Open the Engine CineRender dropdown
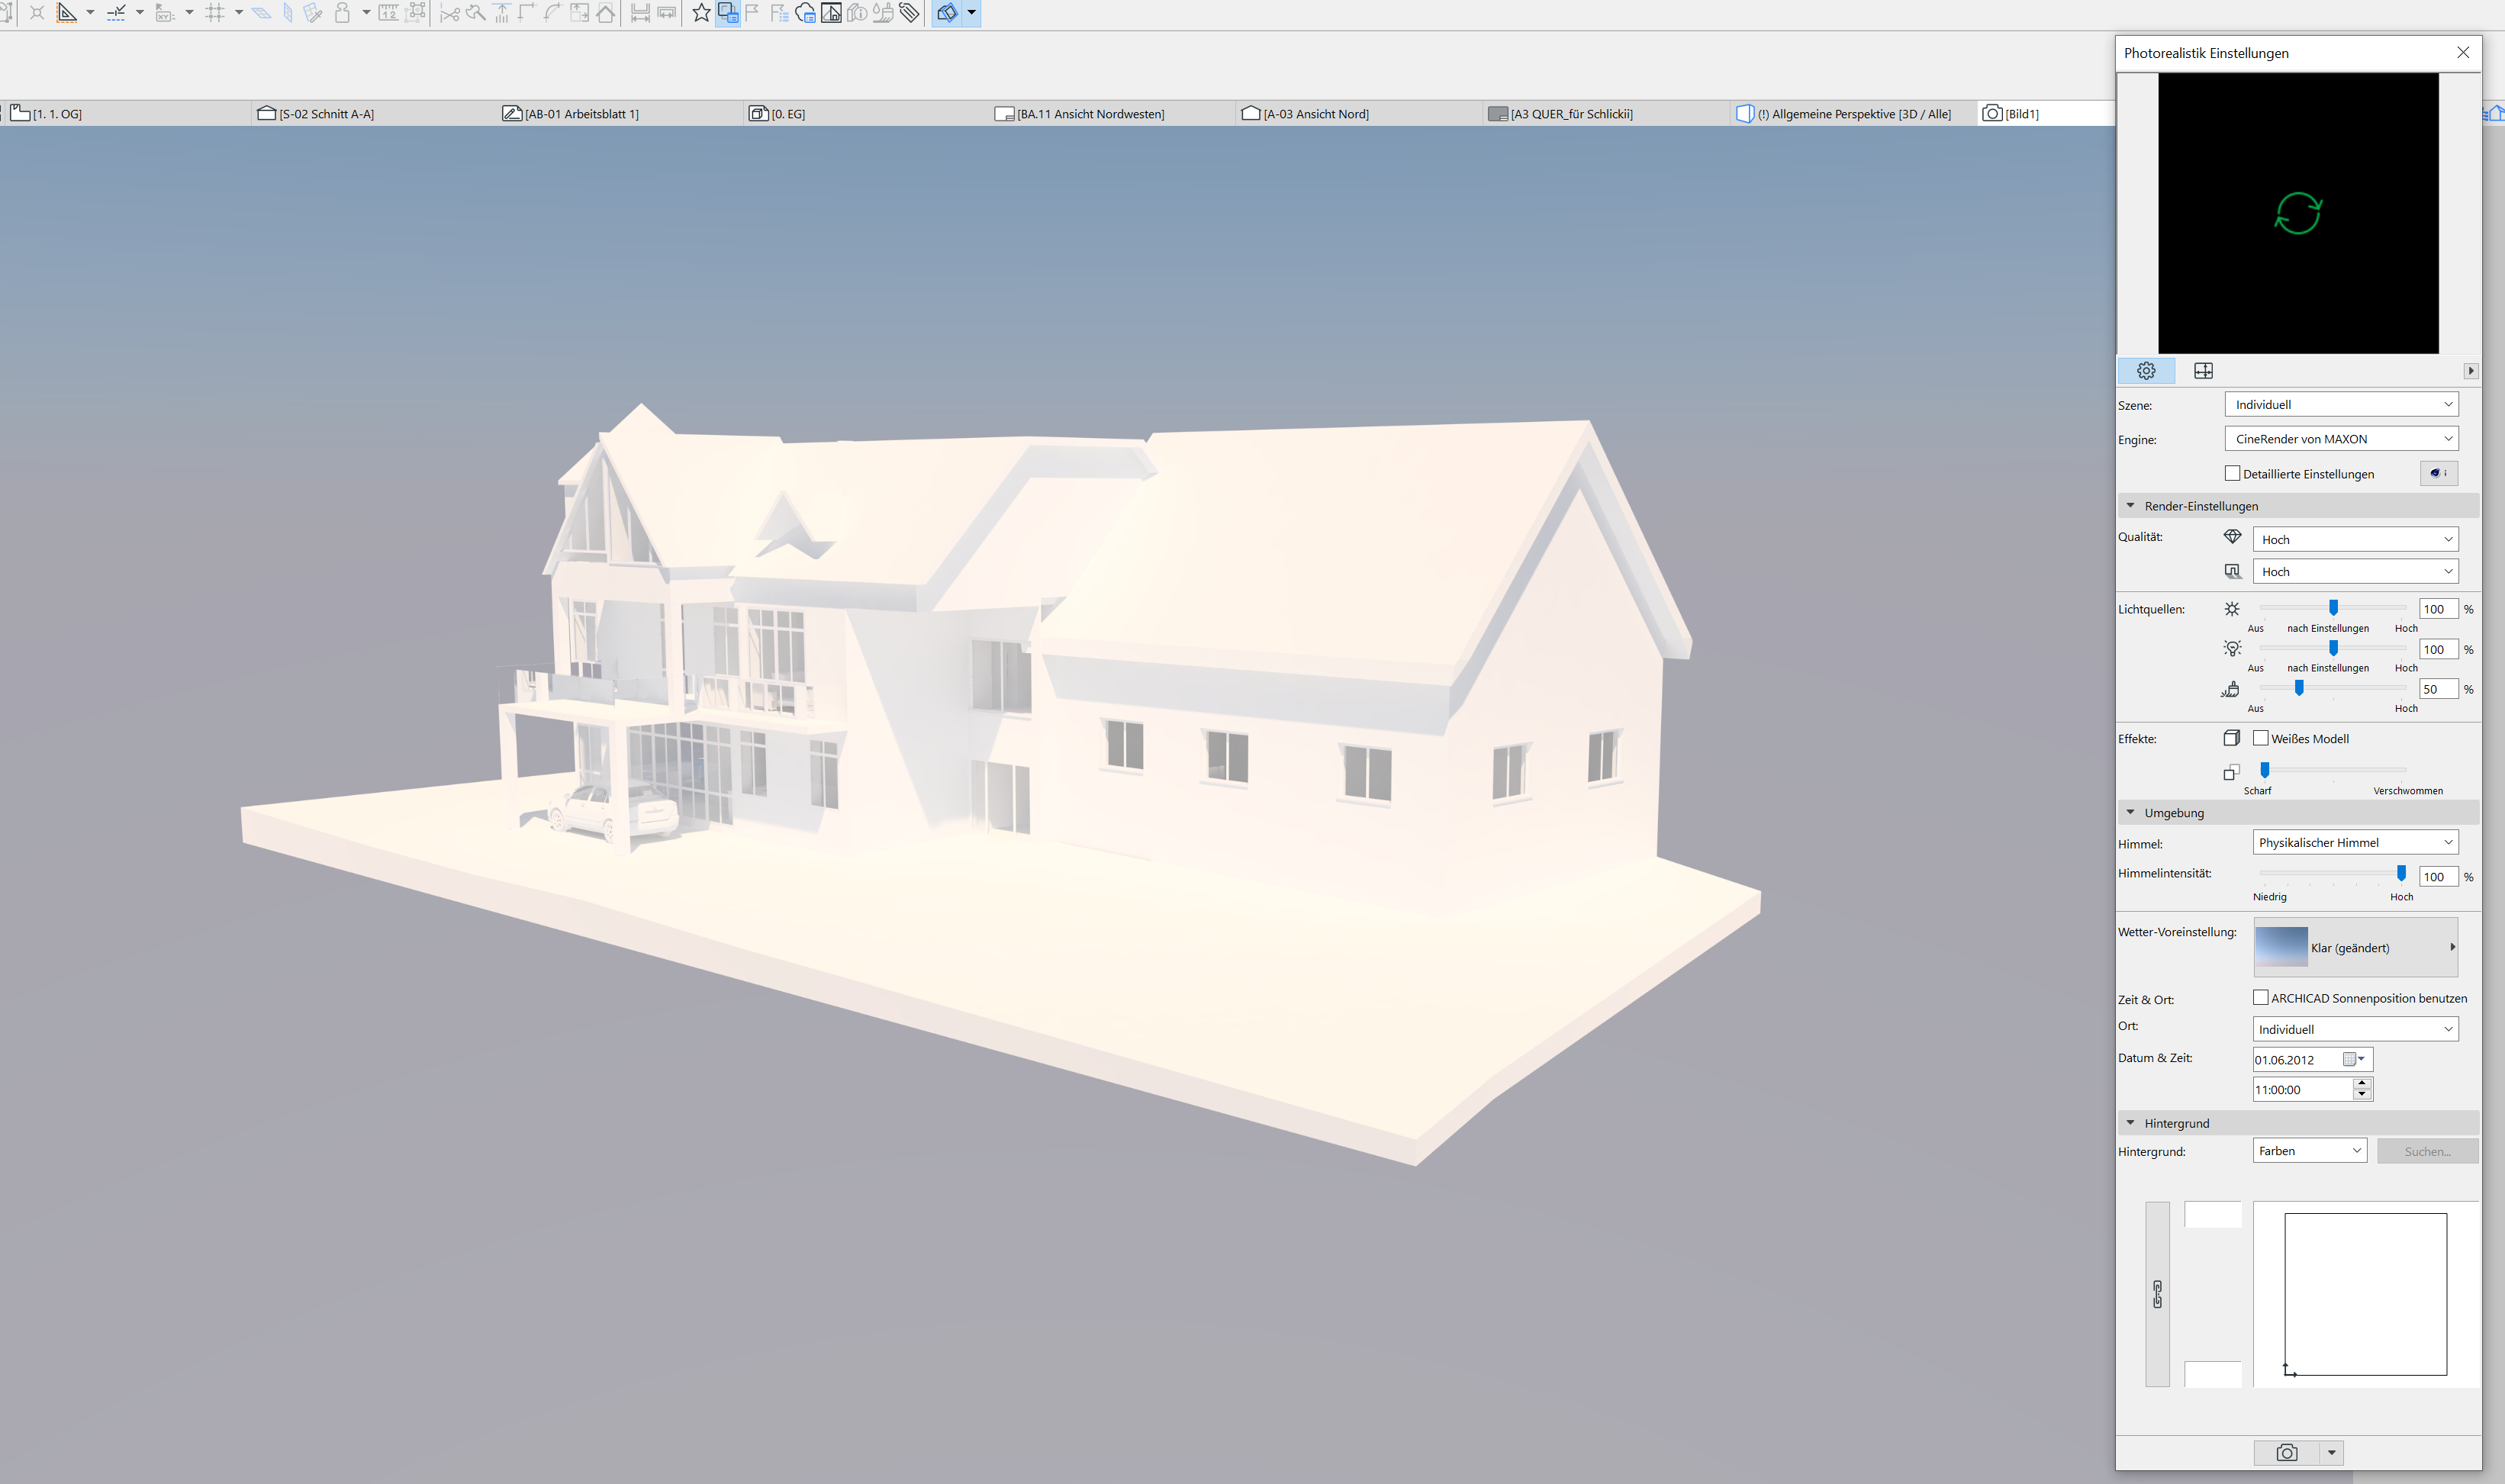Screen dimensions: 2505x1484 pyautogui.click(x=2340, y=439)
